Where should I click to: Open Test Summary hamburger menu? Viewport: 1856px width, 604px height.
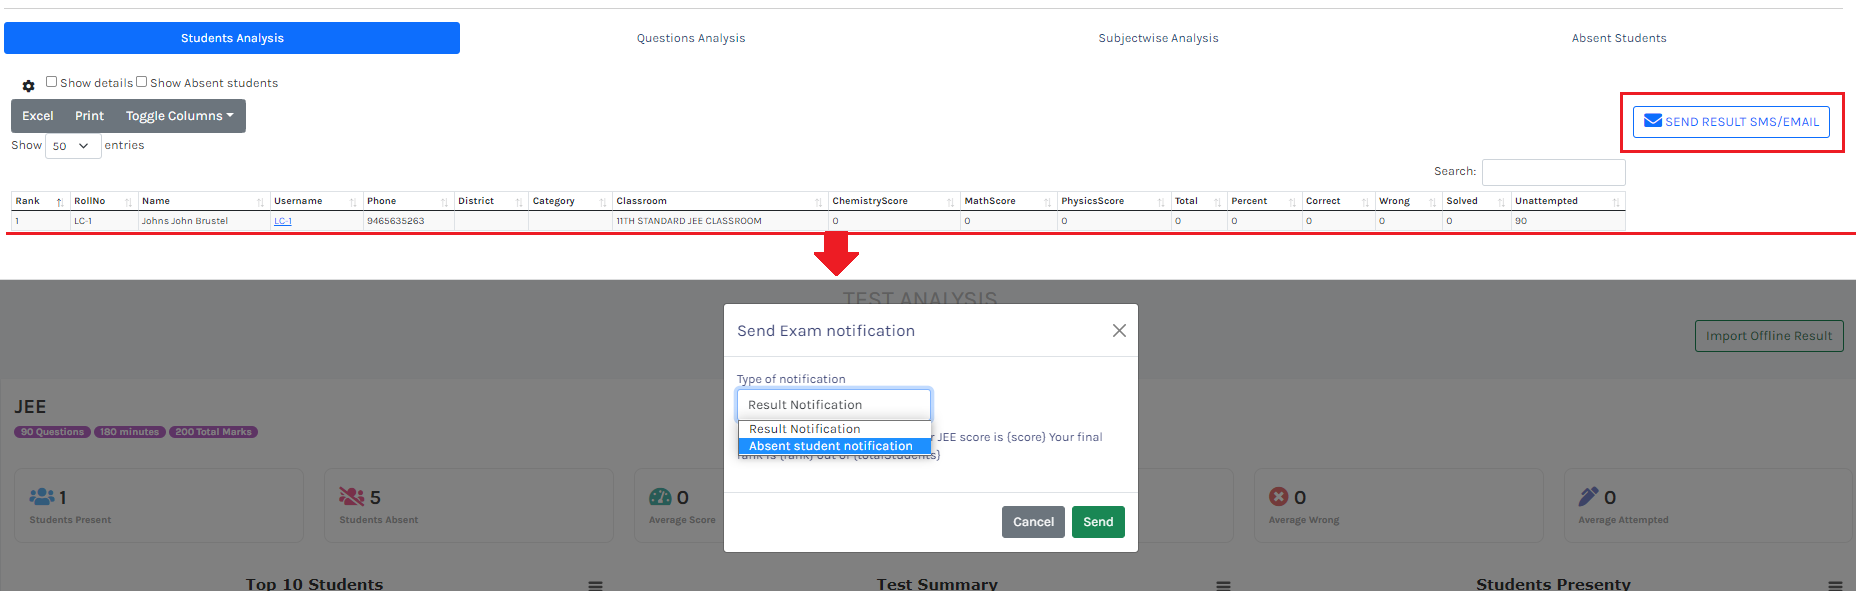click(x=1223, y=585)
